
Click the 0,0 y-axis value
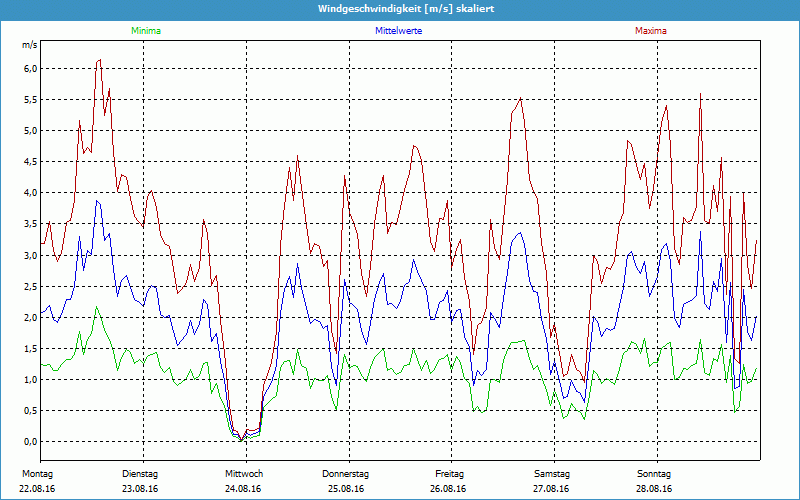31,442
